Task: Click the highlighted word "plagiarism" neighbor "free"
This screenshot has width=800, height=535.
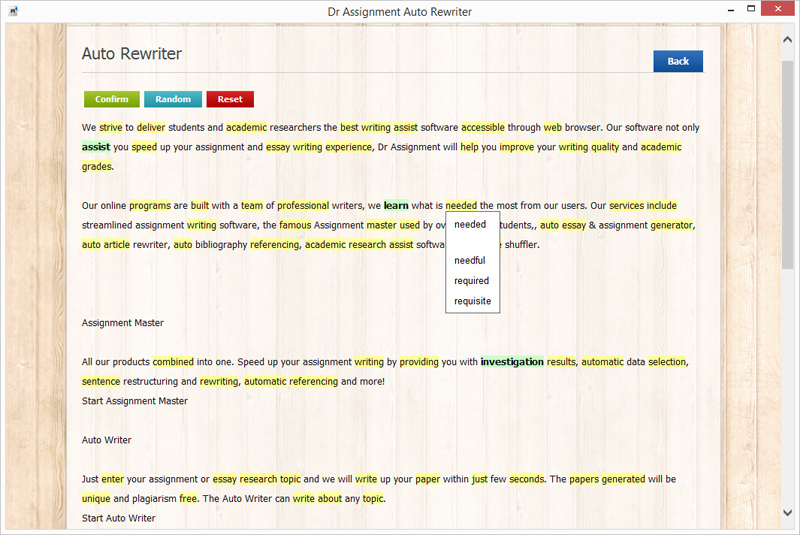Action: (x=188, y=499)
